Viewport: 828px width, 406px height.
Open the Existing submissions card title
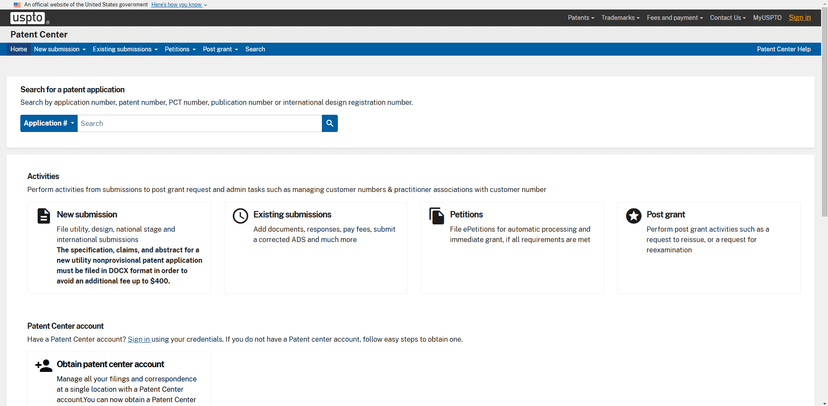coord(292,215)
